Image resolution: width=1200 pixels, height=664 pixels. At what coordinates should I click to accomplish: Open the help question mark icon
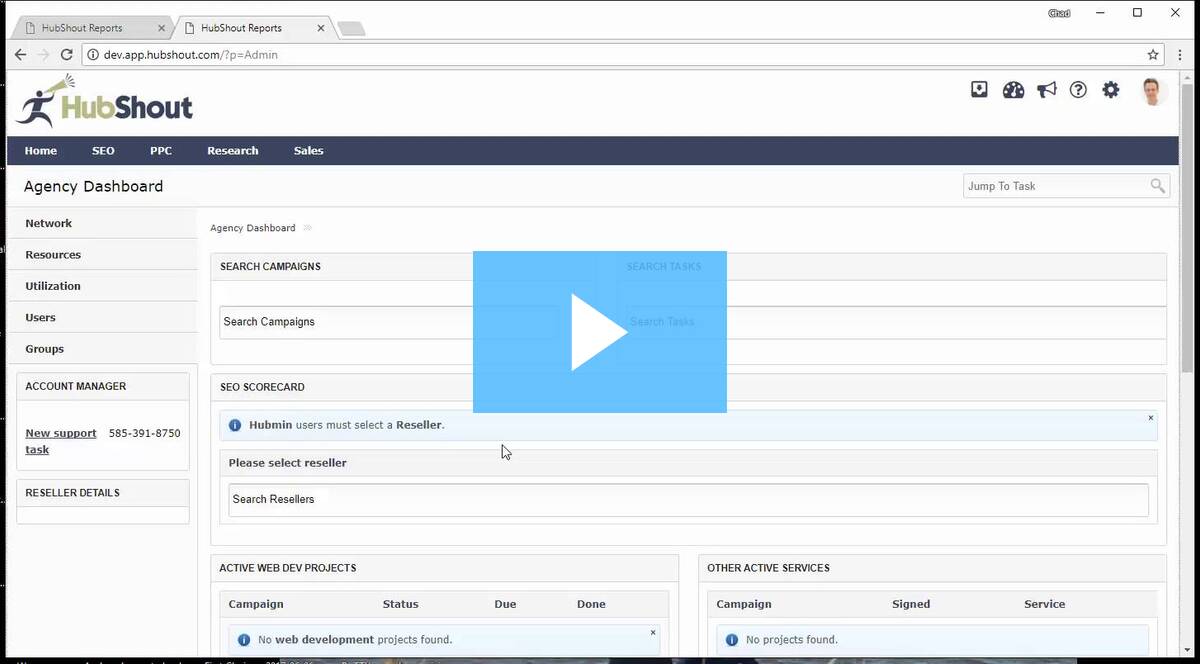tap(1078, 90)
